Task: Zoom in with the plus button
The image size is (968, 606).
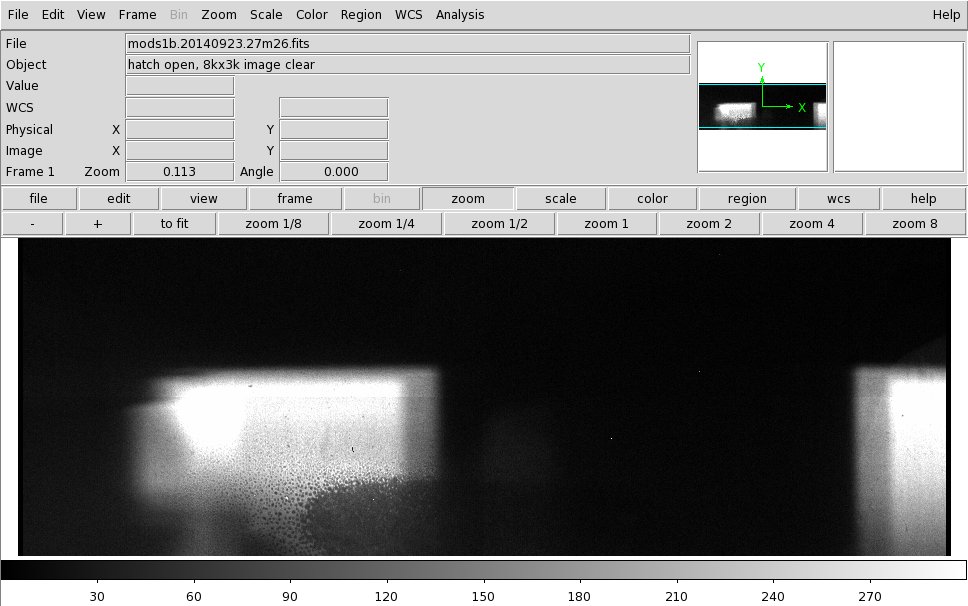Action: (x=98, y=224)
